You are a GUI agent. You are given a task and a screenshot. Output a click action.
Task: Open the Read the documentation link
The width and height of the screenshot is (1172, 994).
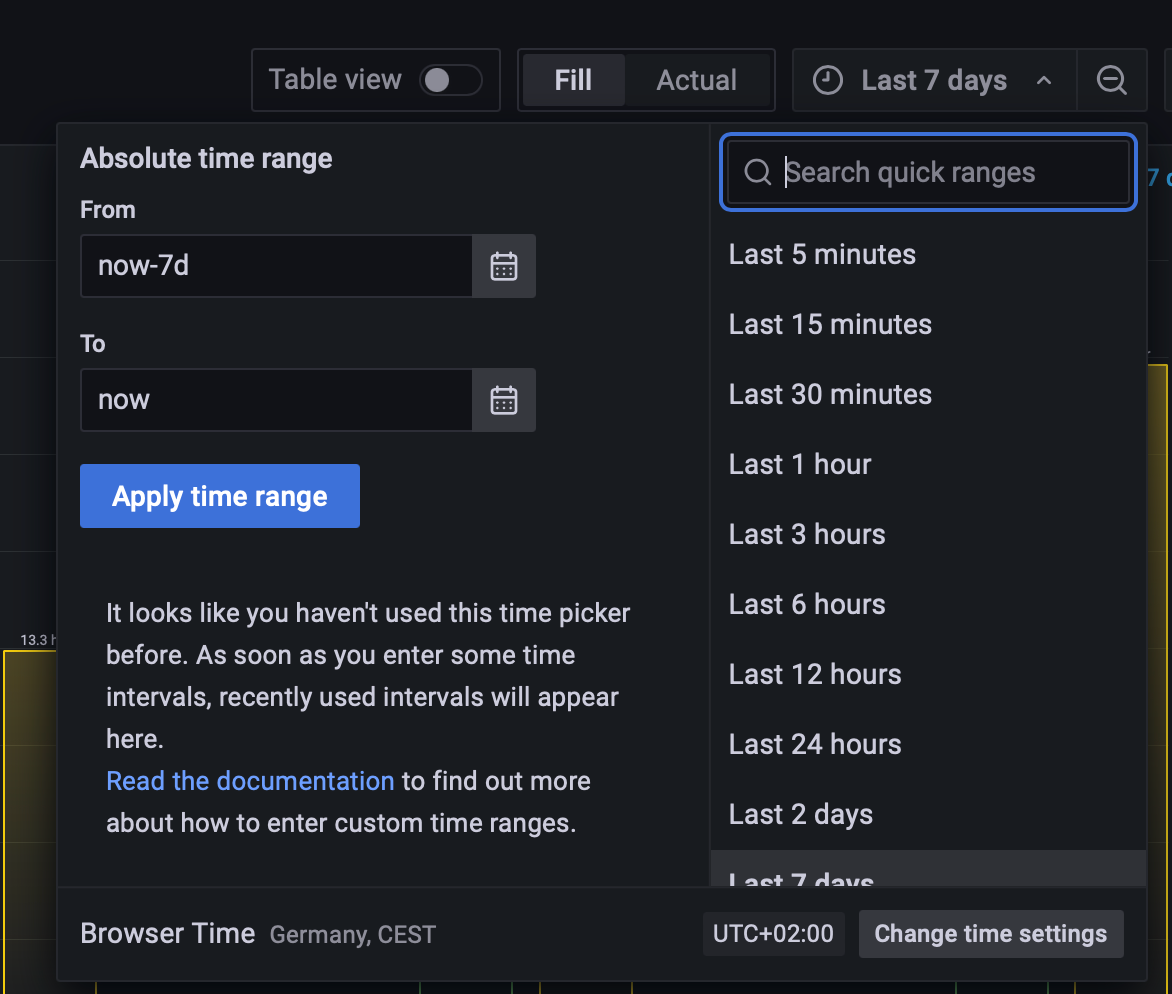click(x=250, y=781)
